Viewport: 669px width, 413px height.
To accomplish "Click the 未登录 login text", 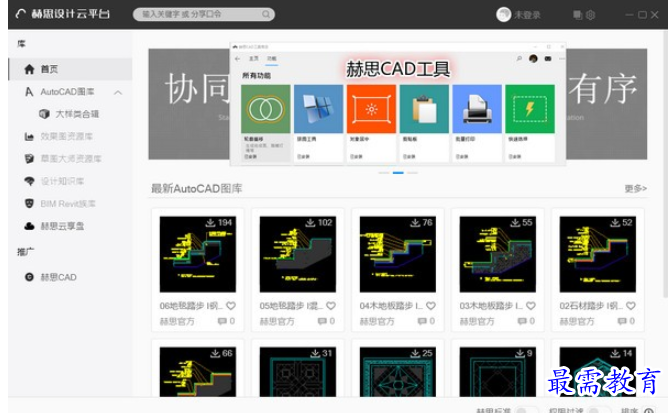I will pyautogui.click(x=527, y=15).
